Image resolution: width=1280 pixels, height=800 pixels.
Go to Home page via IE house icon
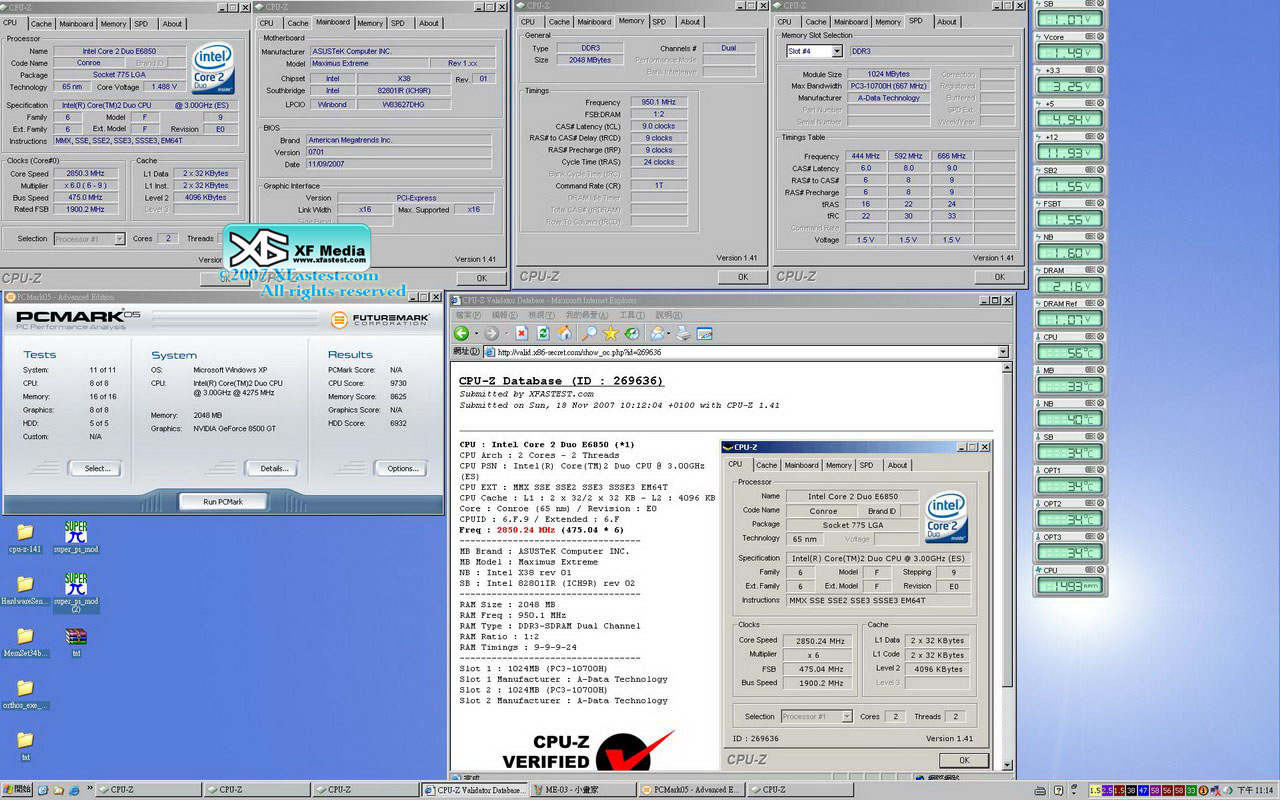(565, 333)
